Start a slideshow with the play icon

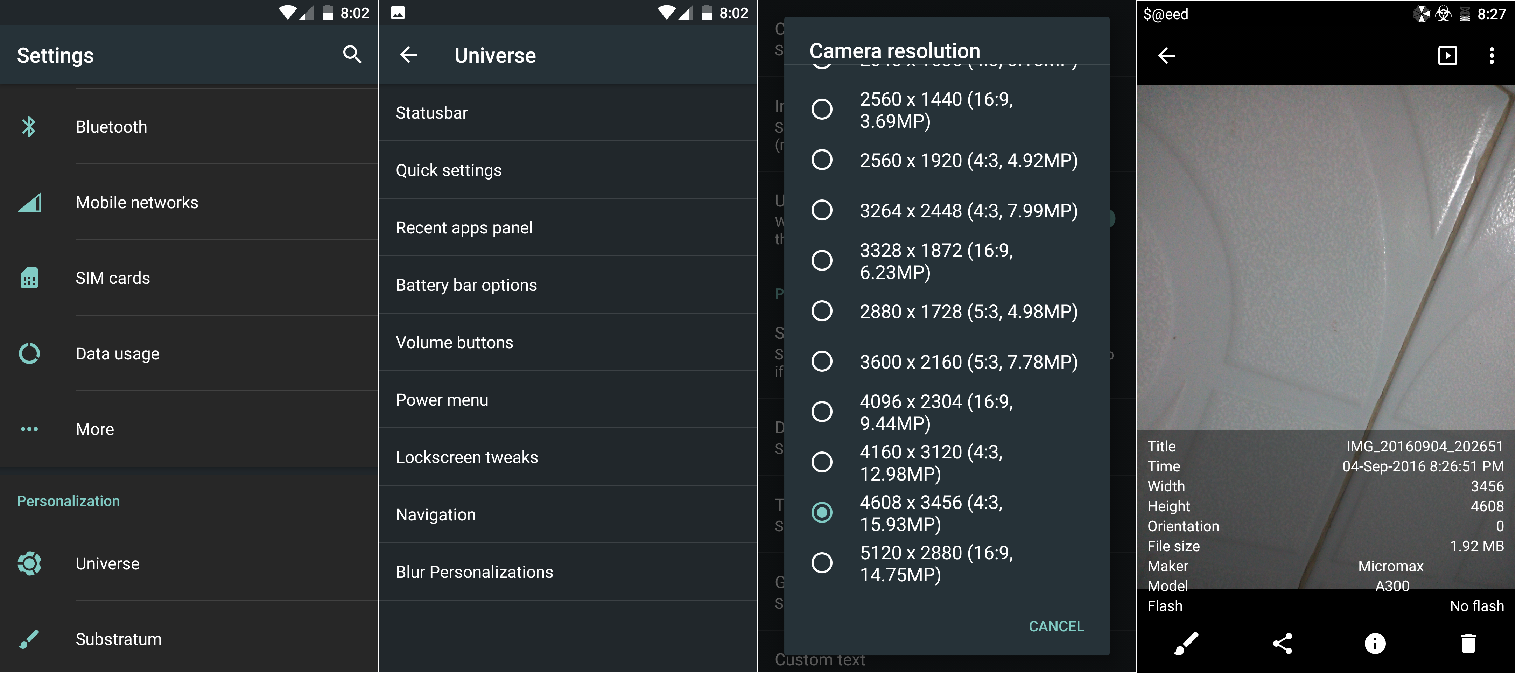tap(1446, 56)
